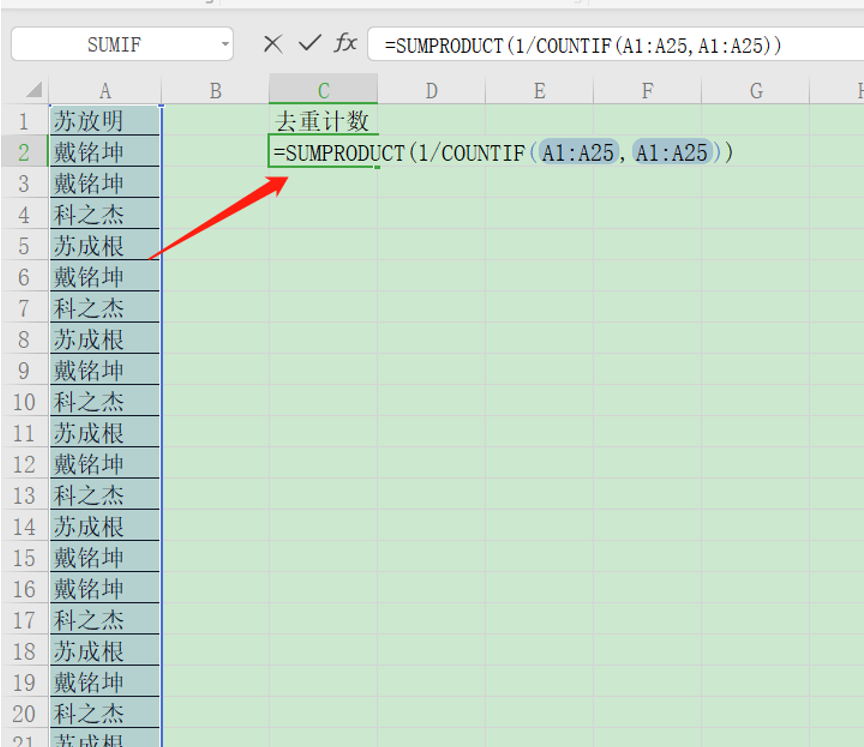Click inside the SUMIF name box
Screen dimensions: 864x747
pyautogui.click(x=114, y=44)
